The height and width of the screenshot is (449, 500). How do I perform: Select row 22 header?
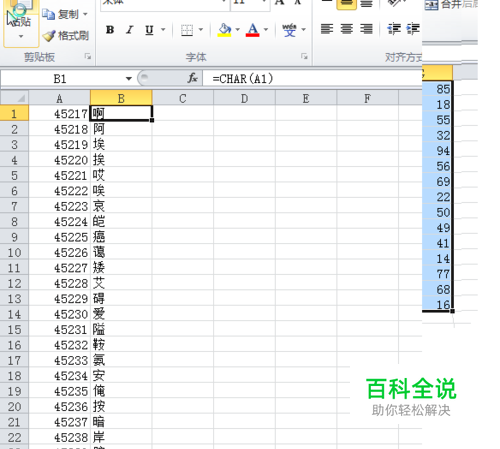[x=14, y=437]
